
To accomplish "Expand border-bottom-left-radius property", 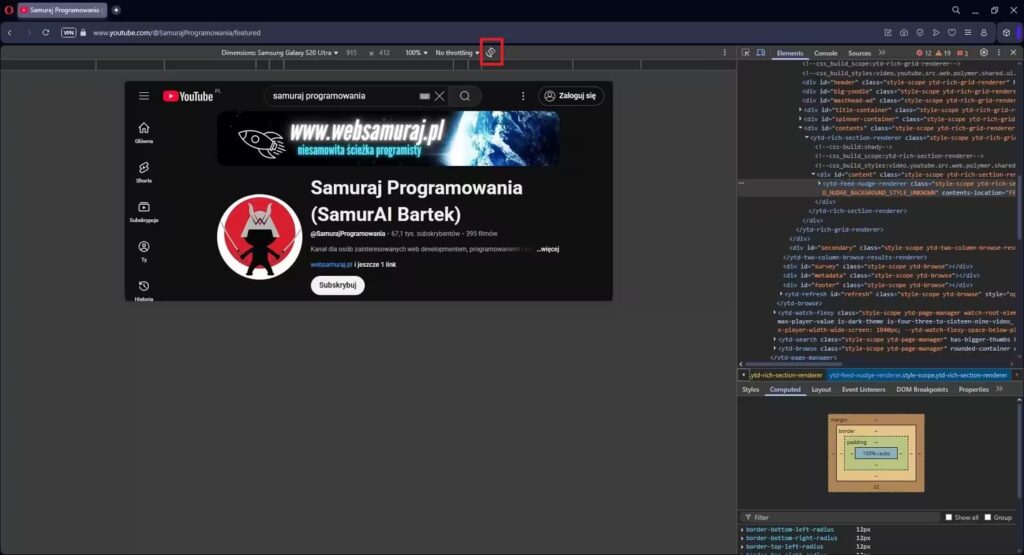I will click(x=743, y=530).
